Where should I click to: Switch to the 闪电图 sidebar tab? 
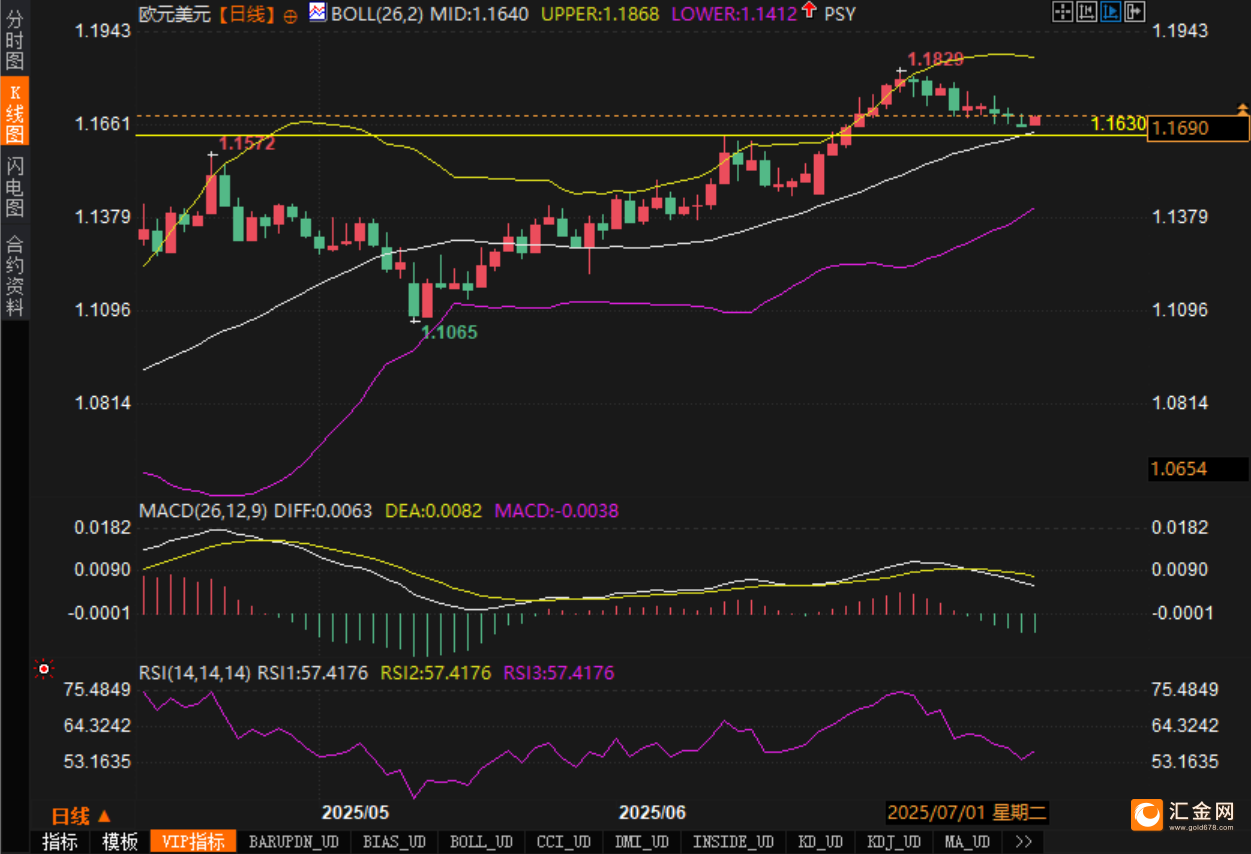[15, 186]
